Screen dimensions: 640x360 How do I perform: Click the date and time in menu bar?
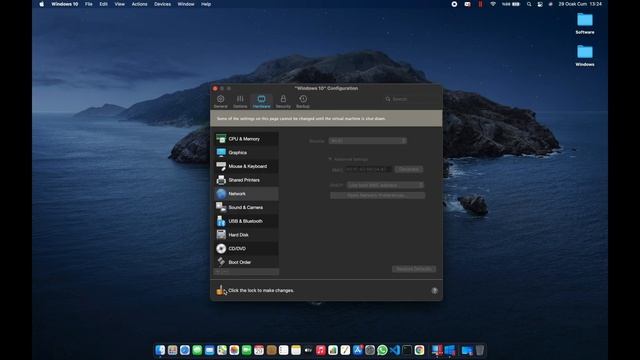click(x=580, y=4)
